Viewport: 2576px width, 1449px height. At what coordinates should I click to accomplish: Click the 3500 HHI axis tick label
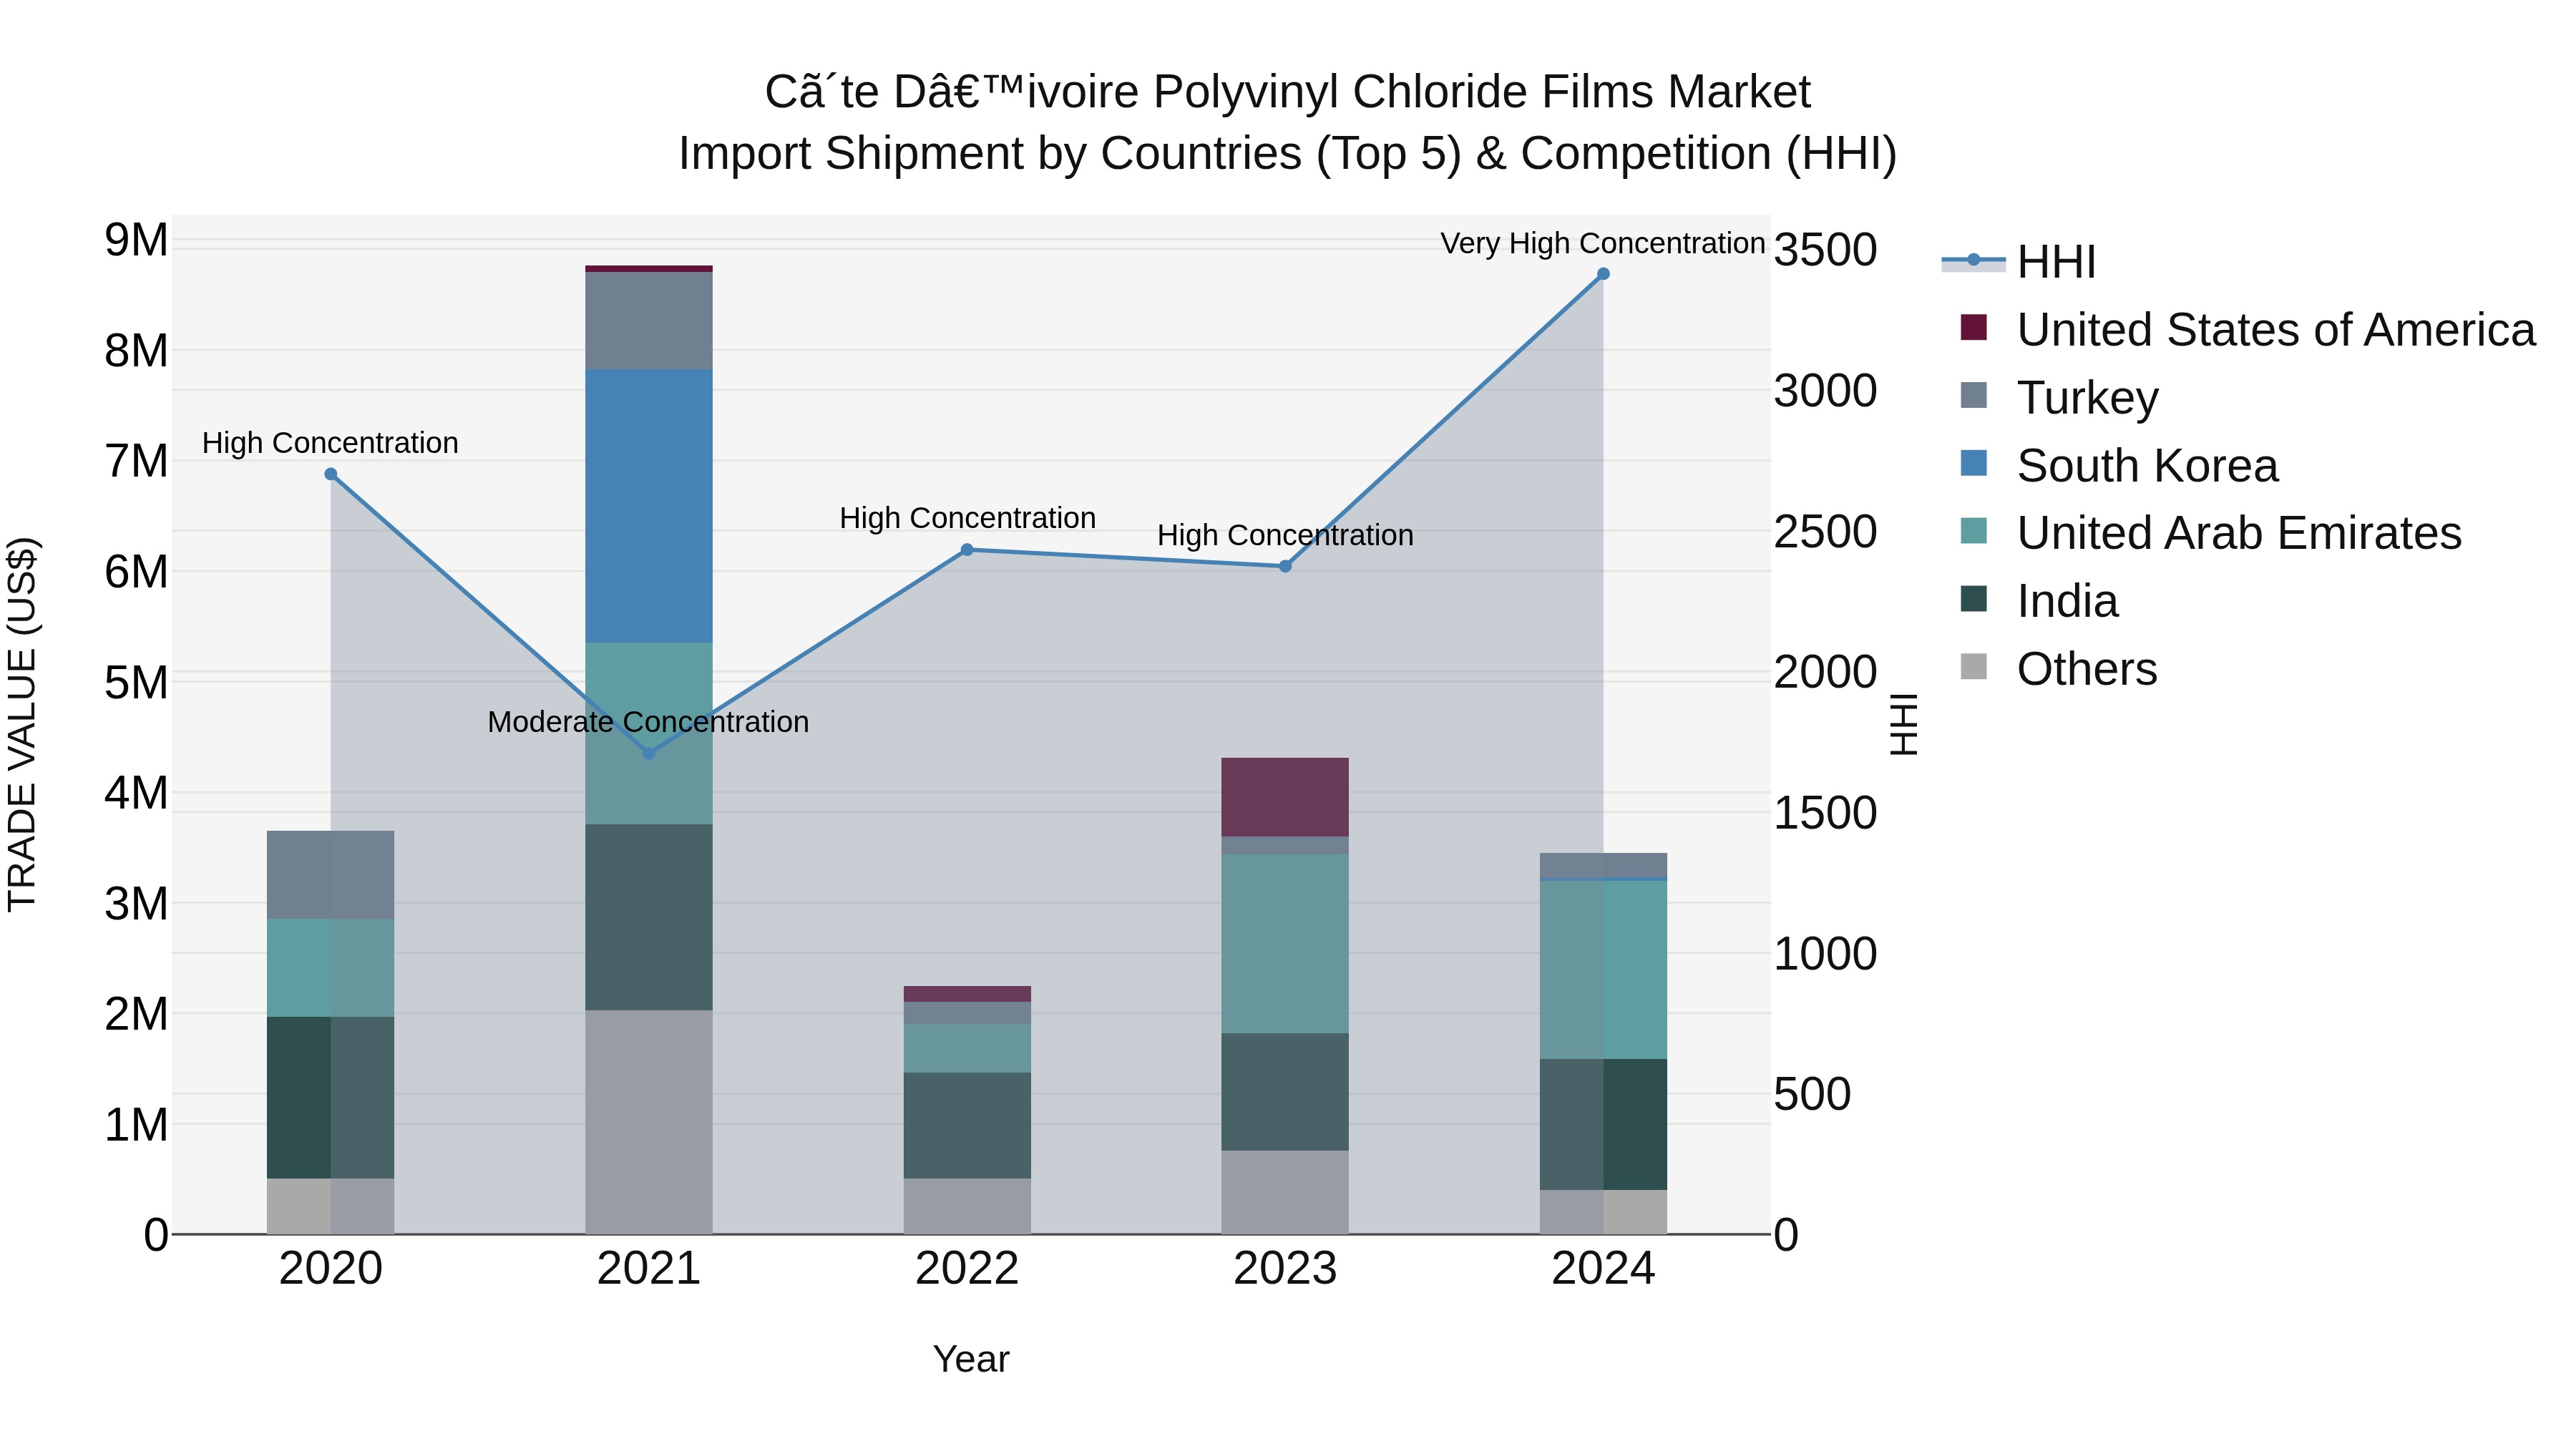tap(1825, 250)
